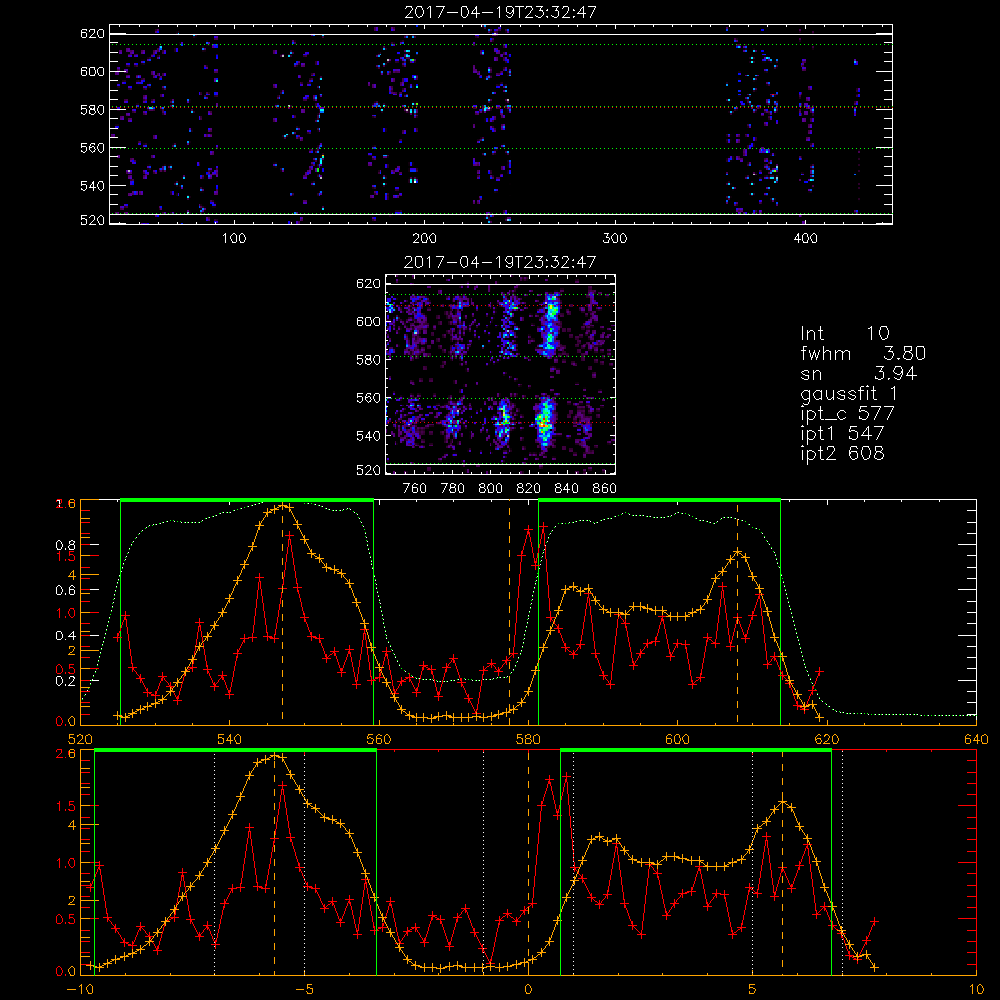Image resolution: width=1000 pixels, height=1000 pixels.
Task: Click x-axis label '5' of the bottom profile plot
Action: point(753,989)
